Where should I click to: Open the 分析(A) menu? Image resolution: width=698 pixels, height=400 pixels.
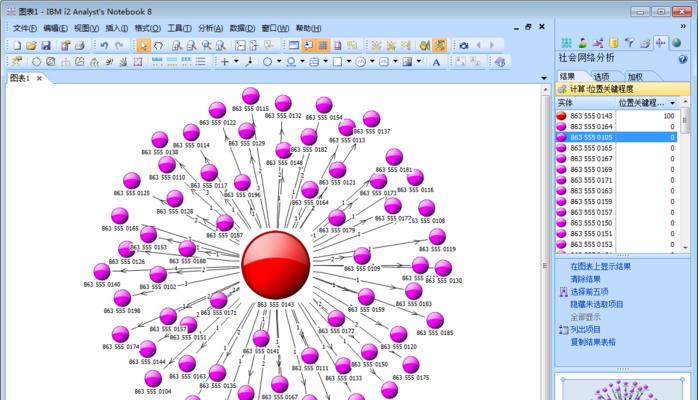[x=211, y=28]
